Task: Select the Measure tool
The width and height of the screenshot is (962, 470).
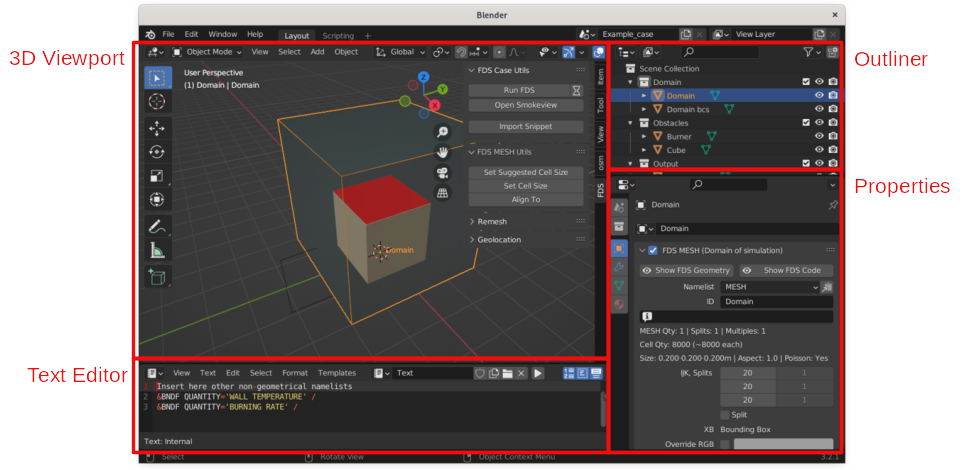Action: 158,250
